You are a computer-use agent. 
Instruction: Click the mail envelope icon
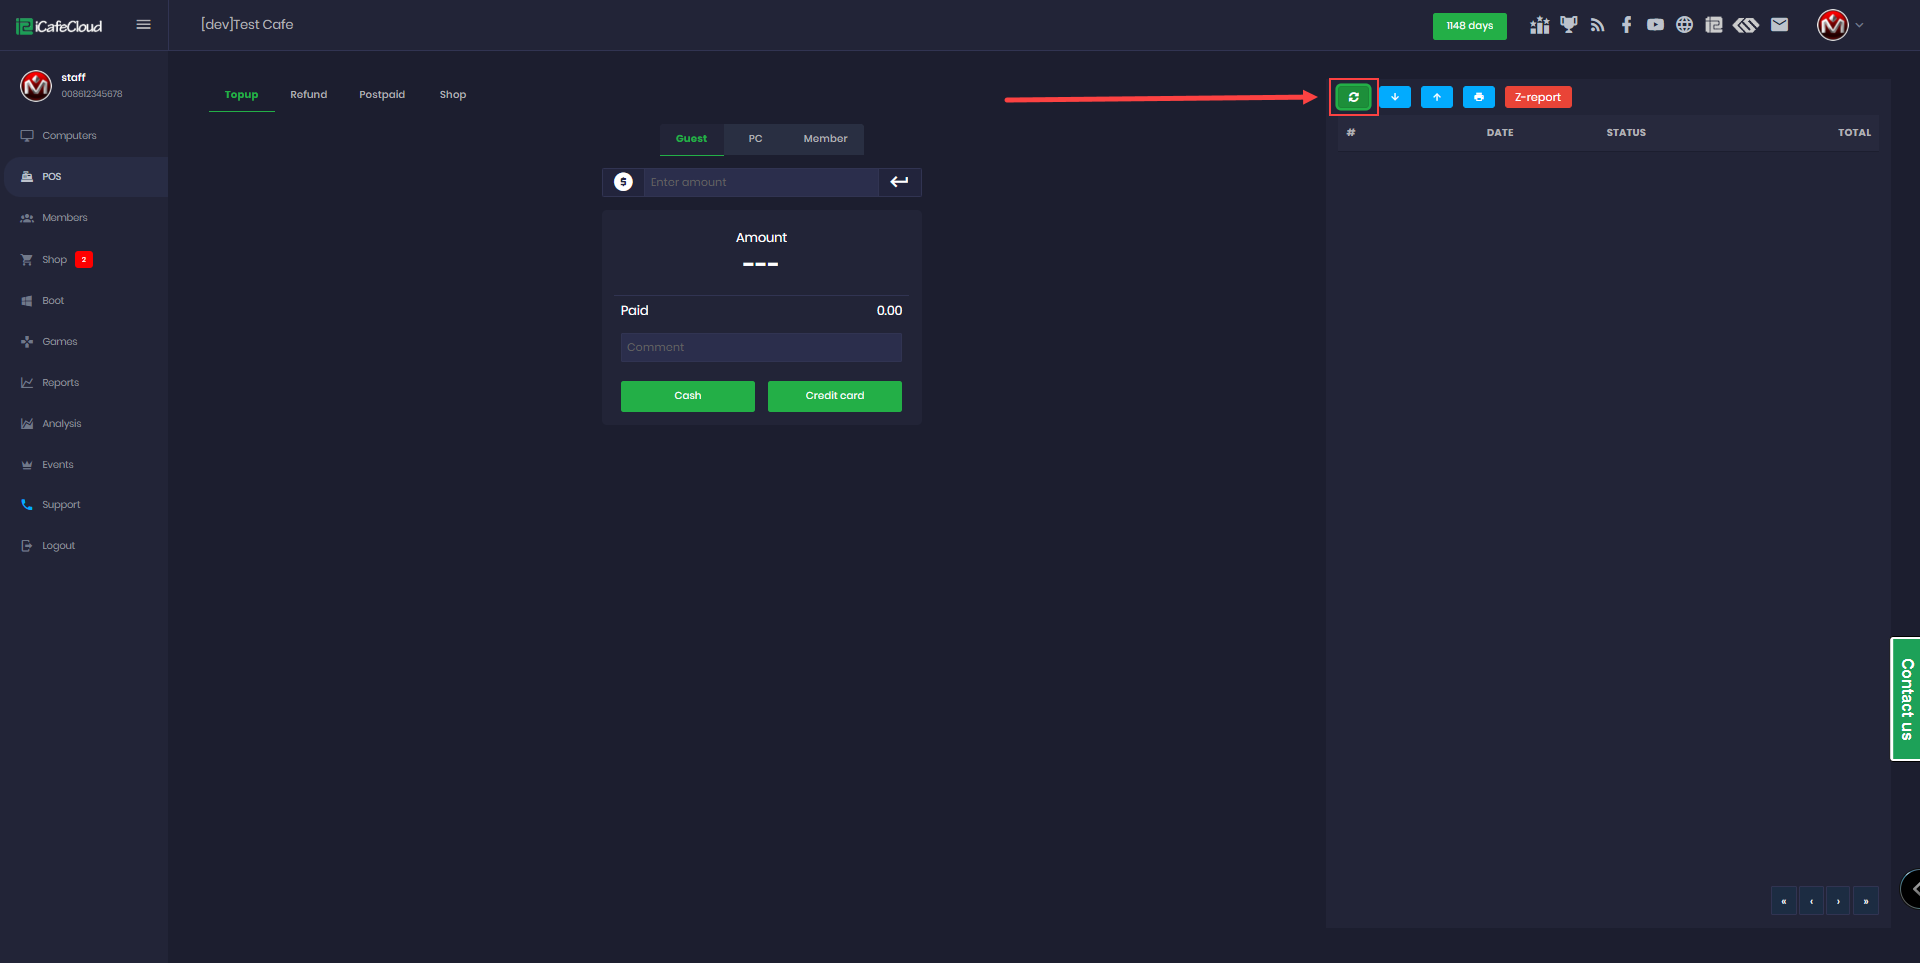[x=1779, y=25]
